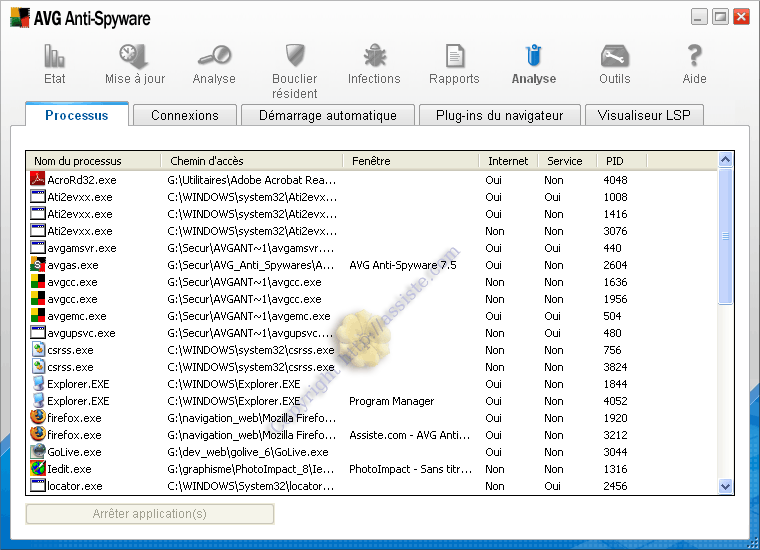760x550 pixels.
Task: Click the 'Program Manager' window cell
Action: pyautogui.click(x=392, y=401)
